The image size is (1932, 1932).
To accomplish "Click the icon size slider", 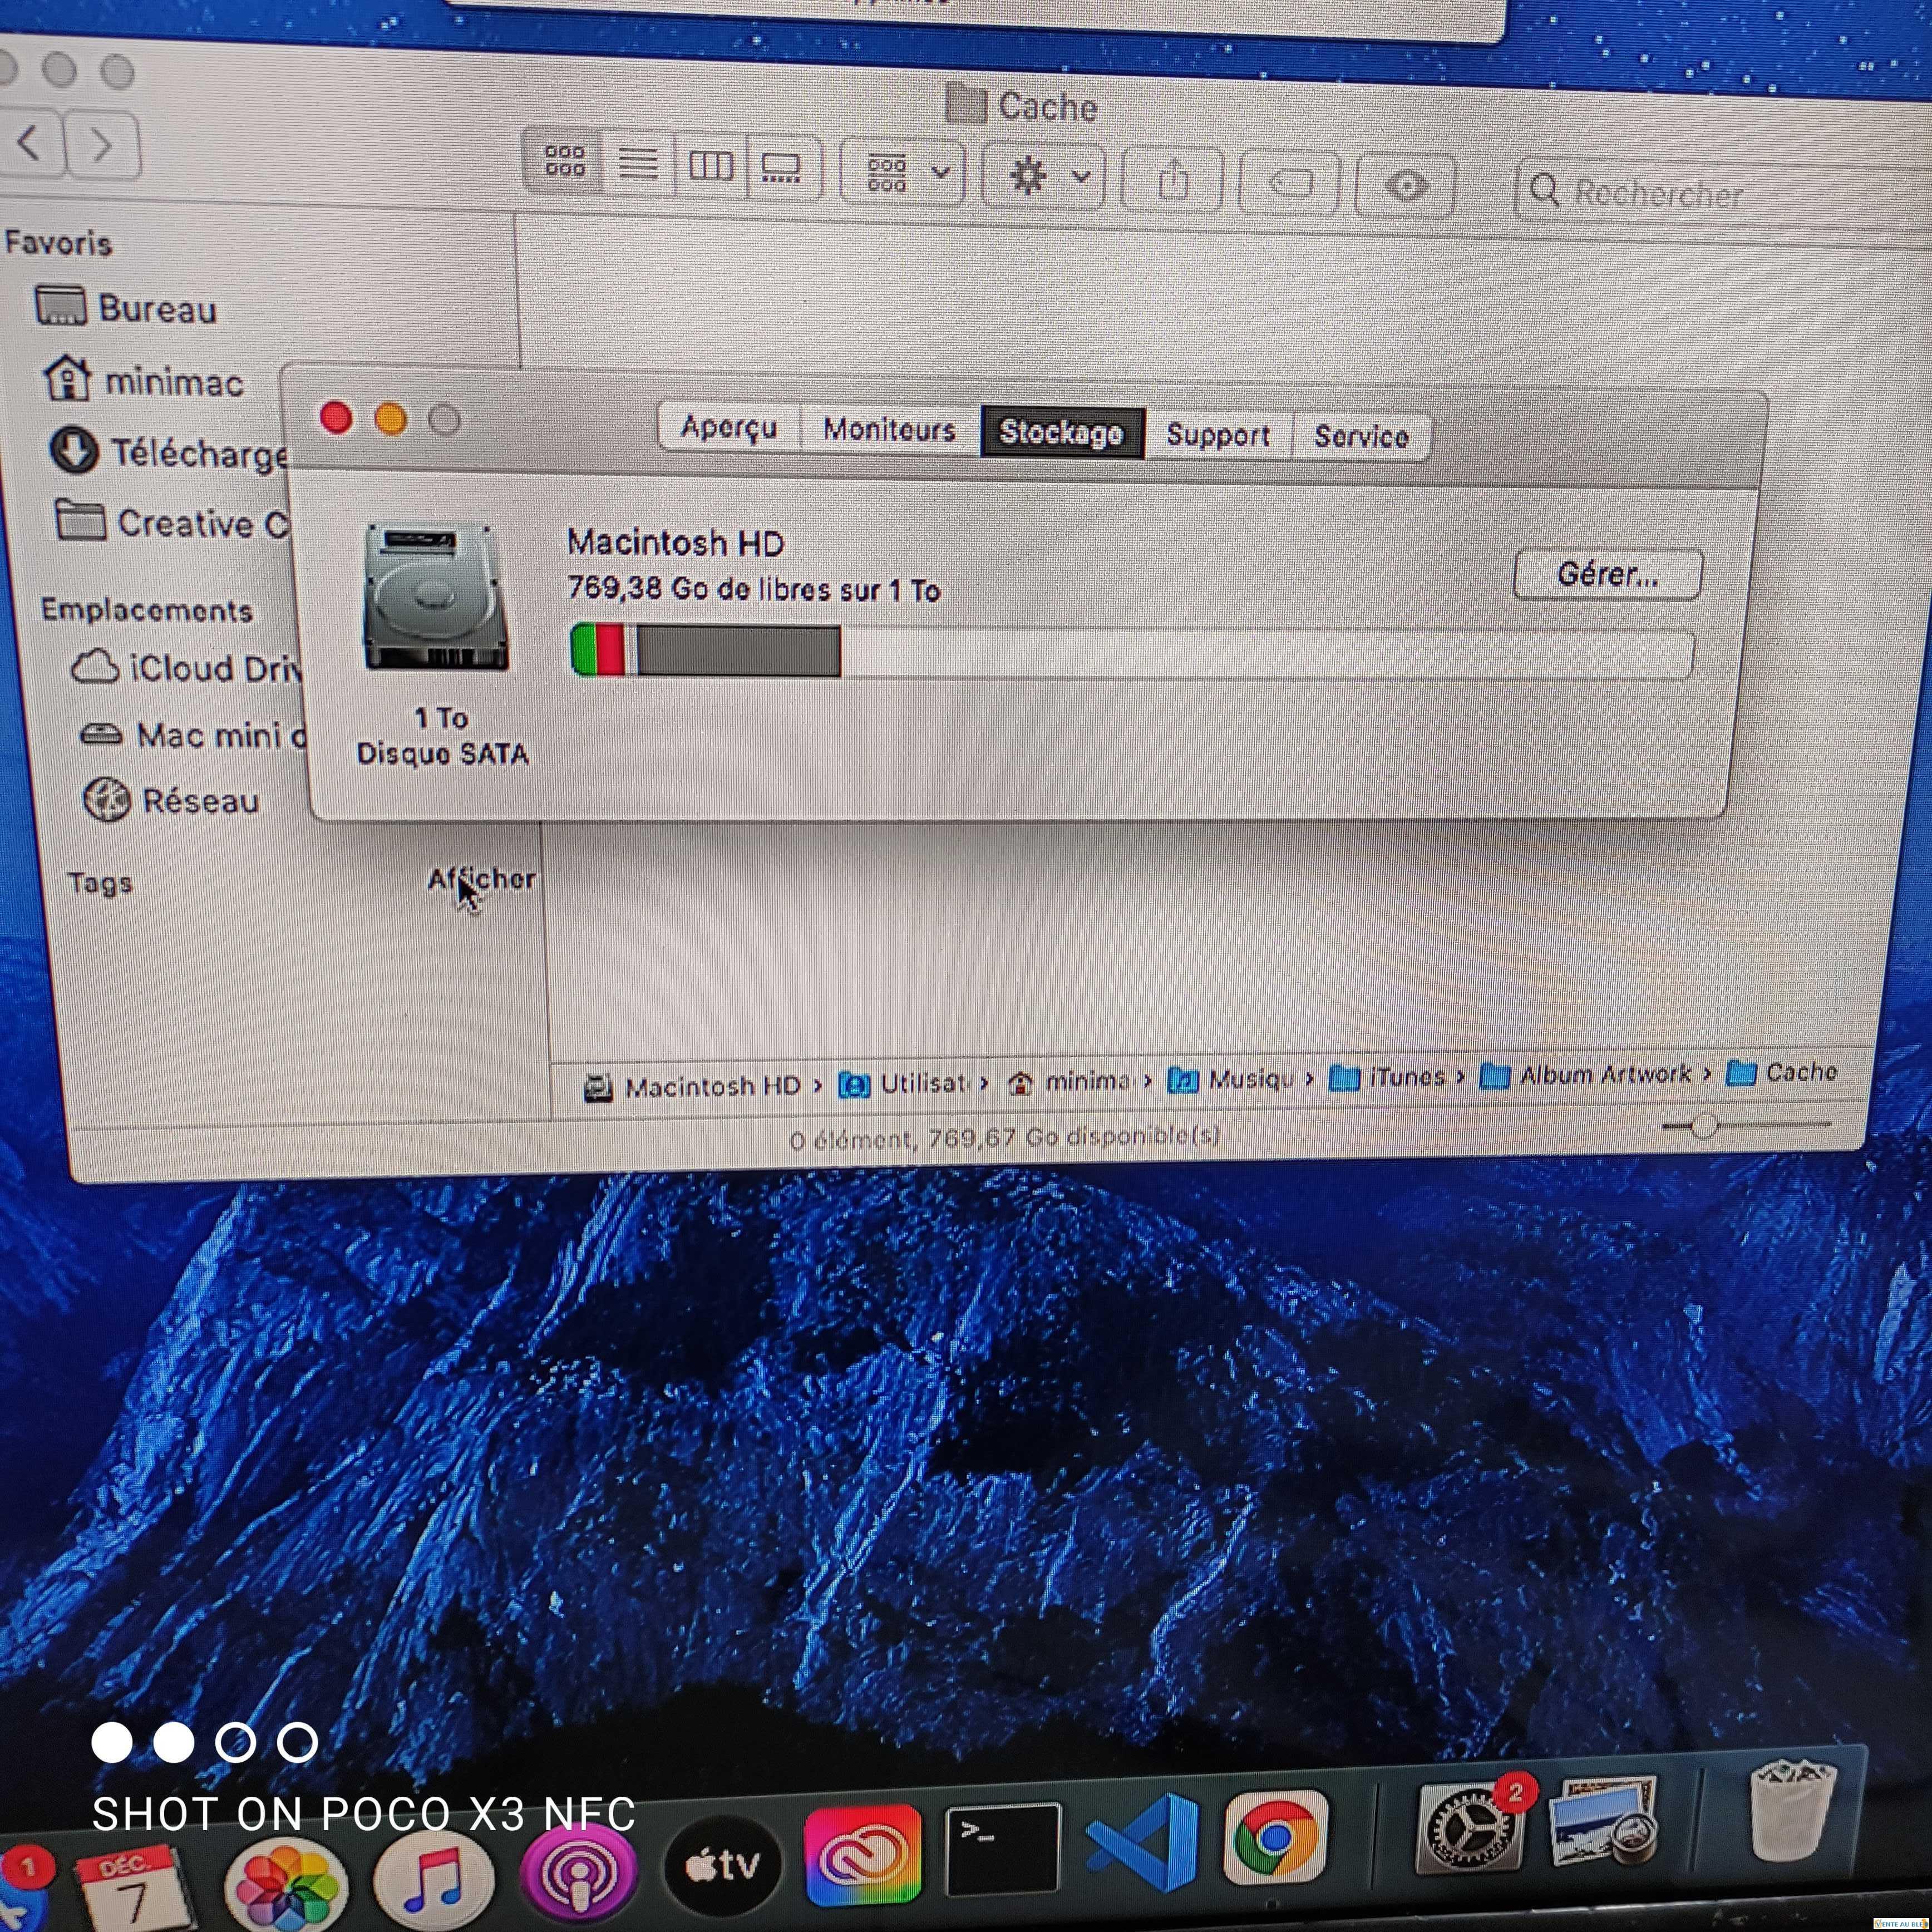I will pos(1745,1126).
